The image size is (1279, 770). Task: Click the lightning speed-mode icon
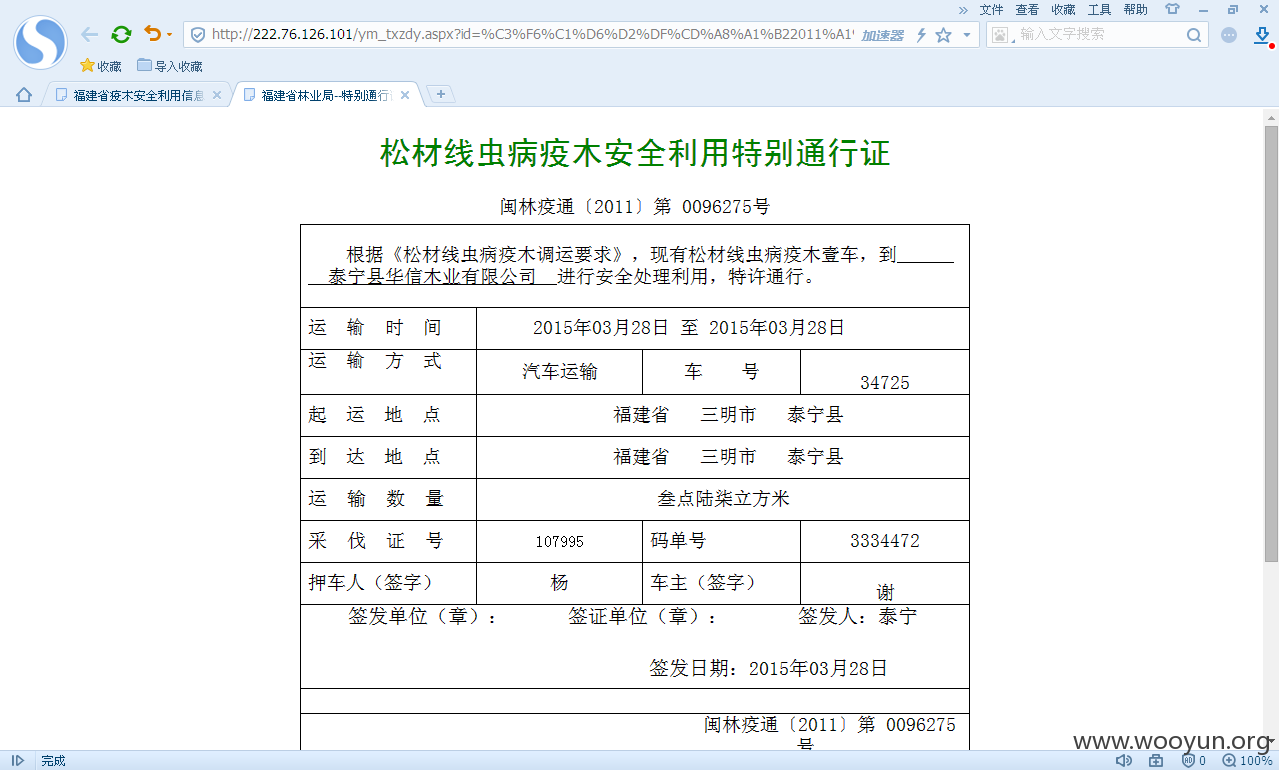tap(921, 35)
